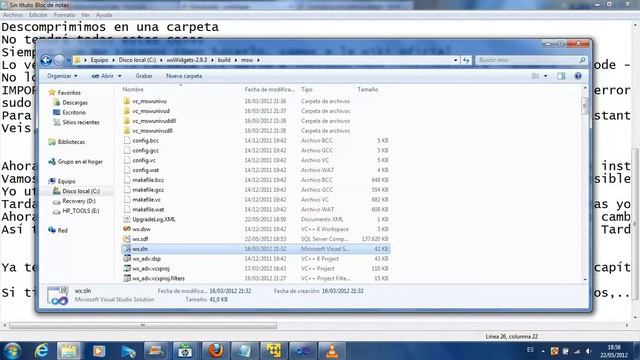Image resolution: width=640 pixels, height=360 pixels.
Task: Select Disco local (C:) in navigation pane
Action: pyautogui.click(x=81, y=191)
